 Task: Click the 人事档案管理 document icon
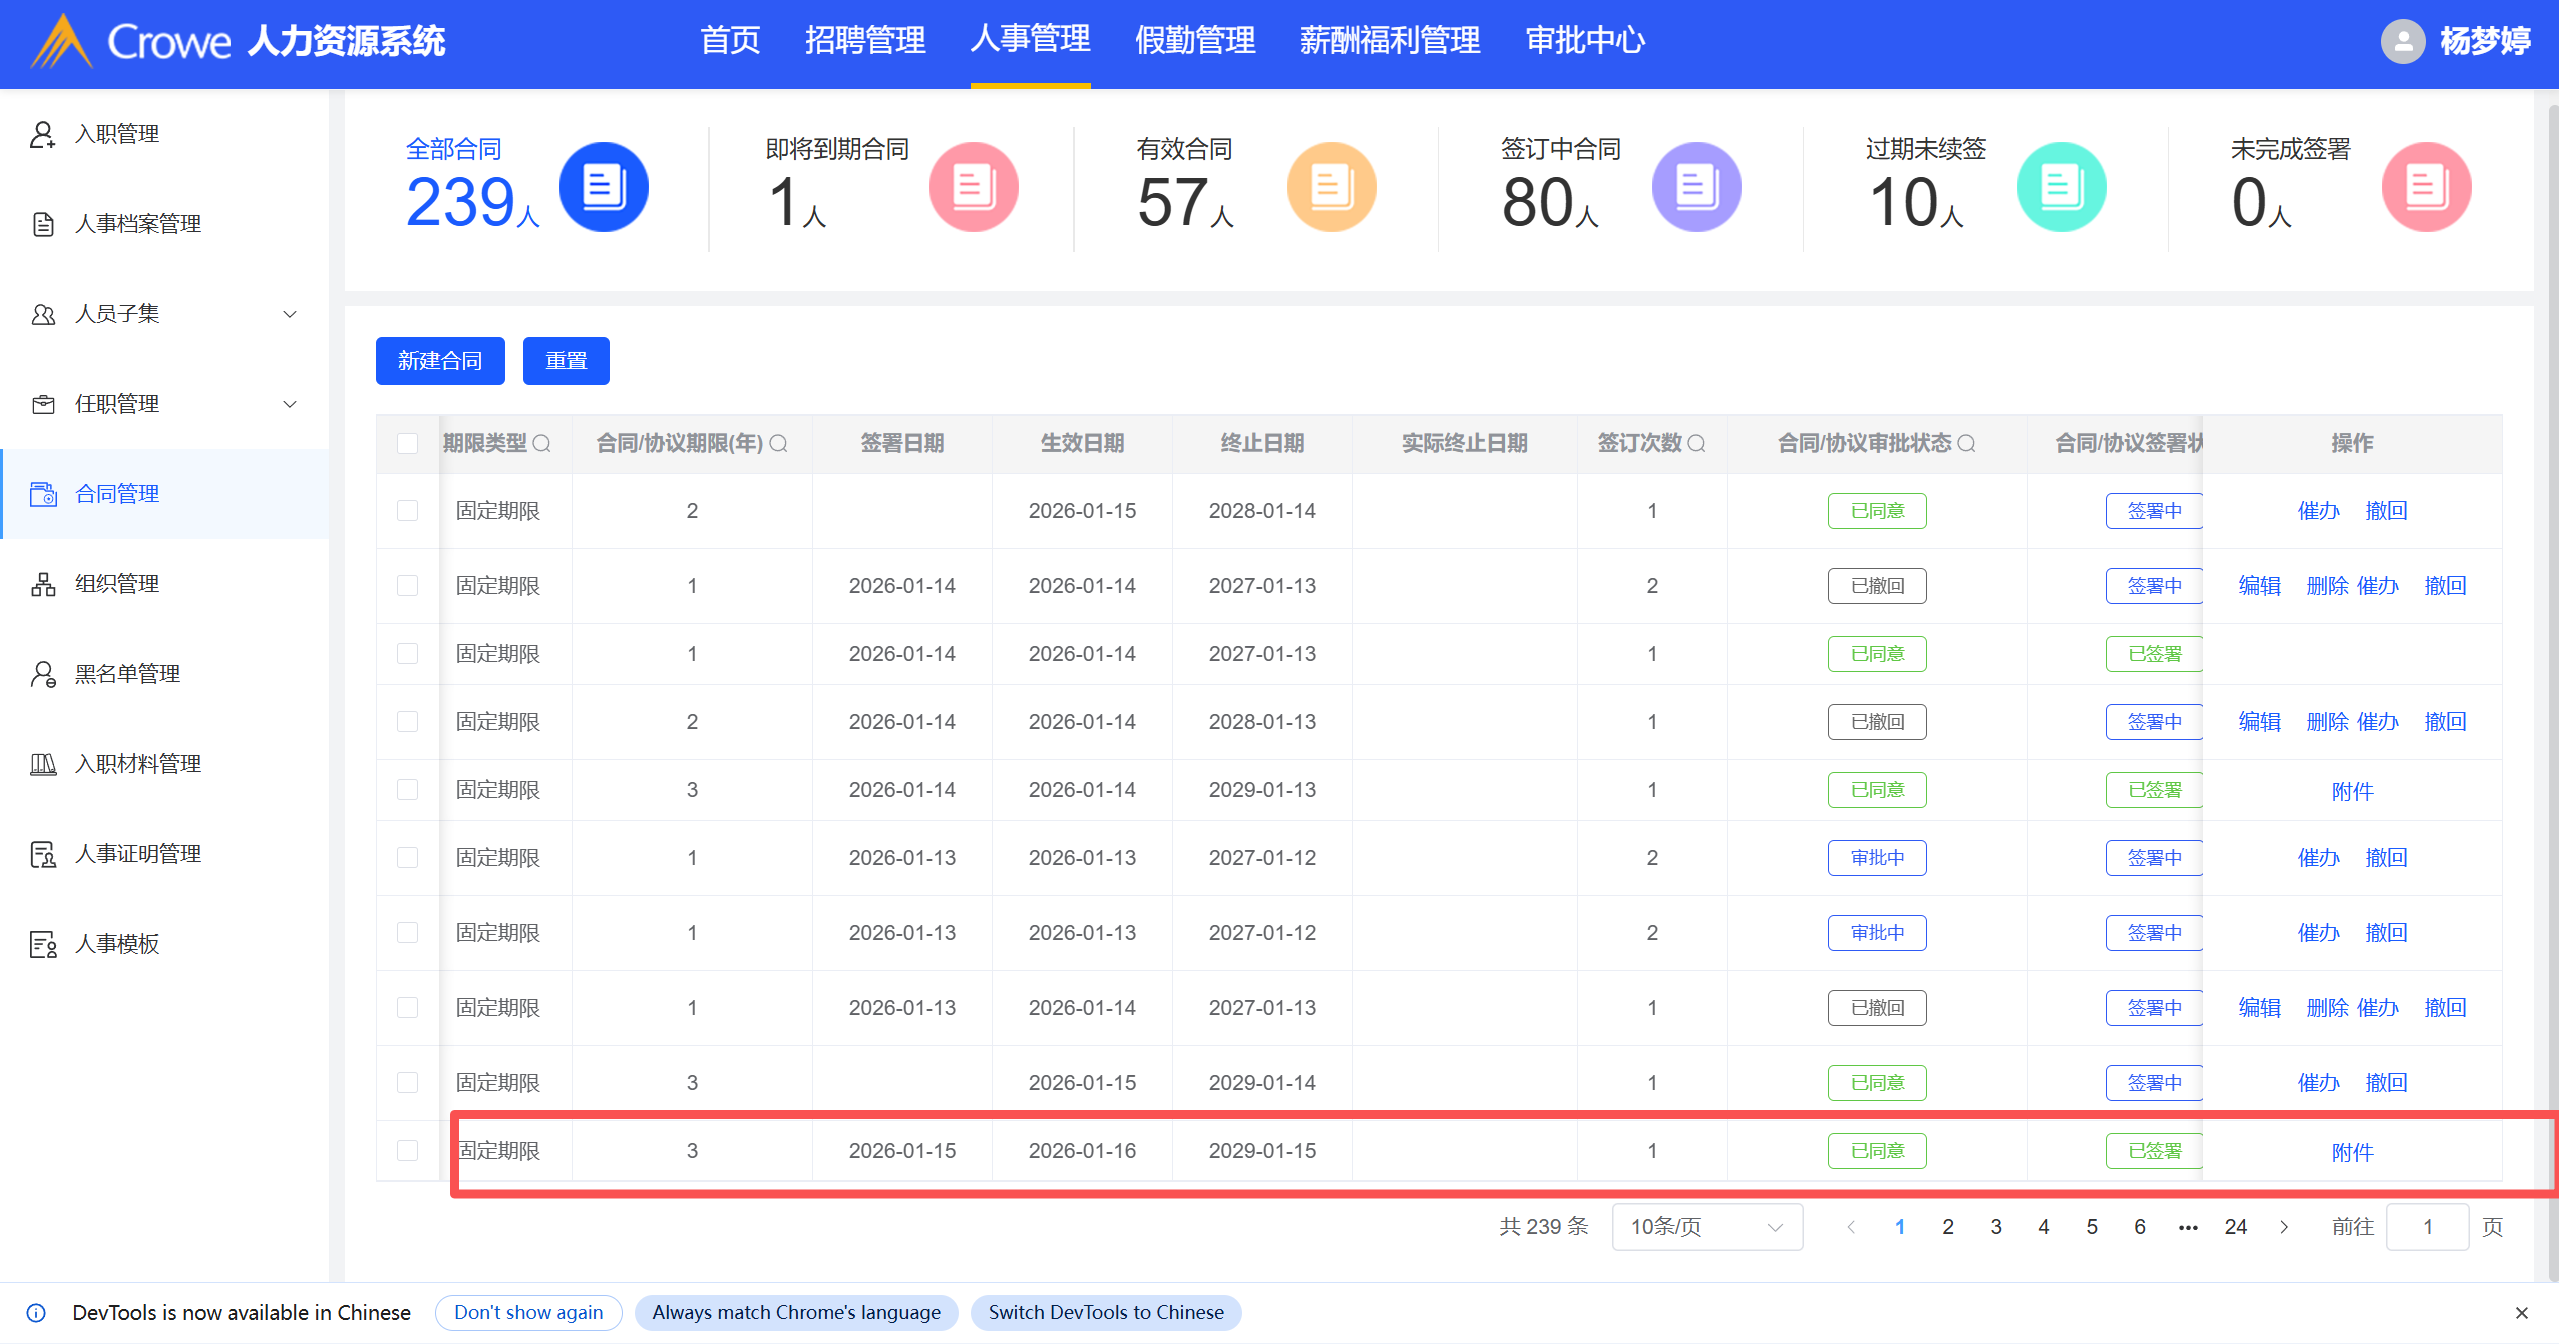tap(42, 224)
